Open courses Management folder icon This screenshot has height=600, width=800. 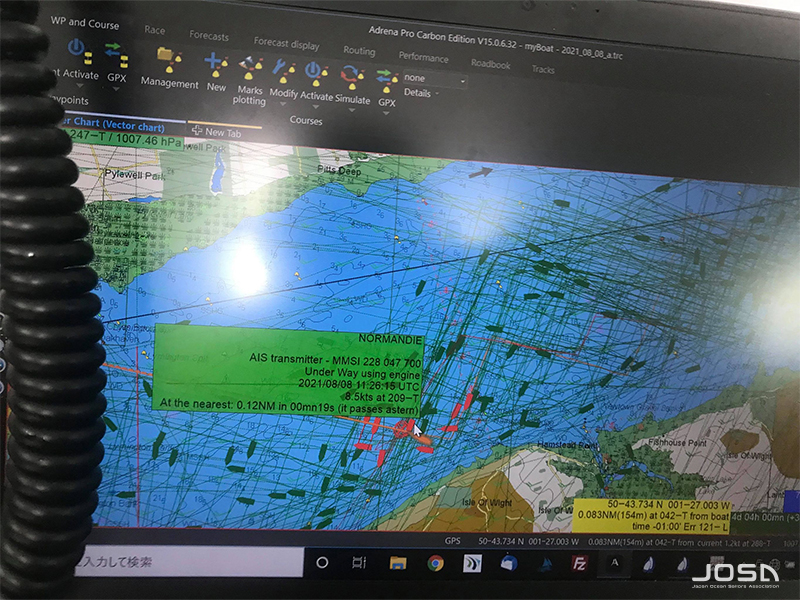169,61
